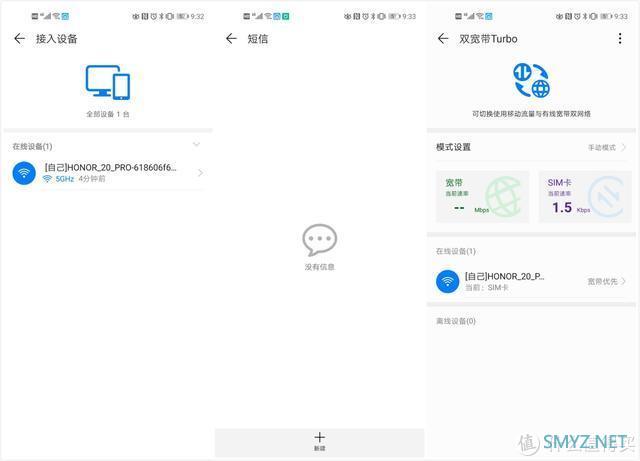Select the 宽带 speed card
Screen dimensions: 640x461
482,197
